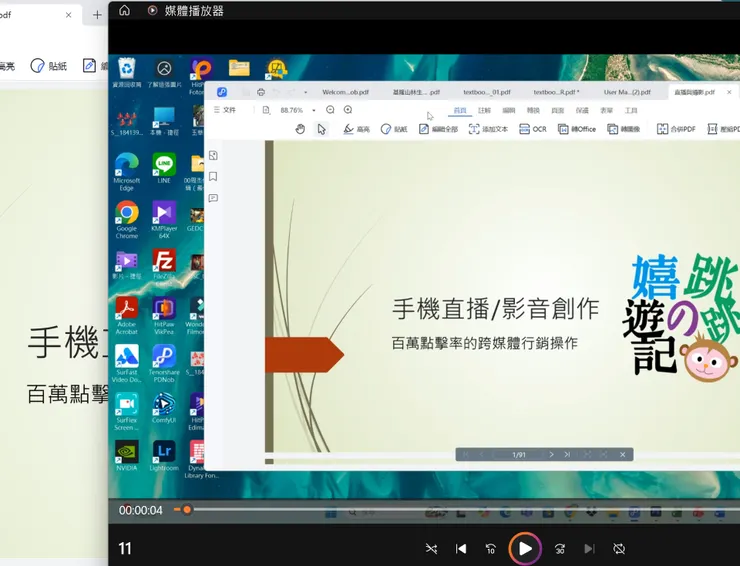Open NVIDIA desktop shortcut
This screenshot has height=566, width=740.
pos(126,456)
